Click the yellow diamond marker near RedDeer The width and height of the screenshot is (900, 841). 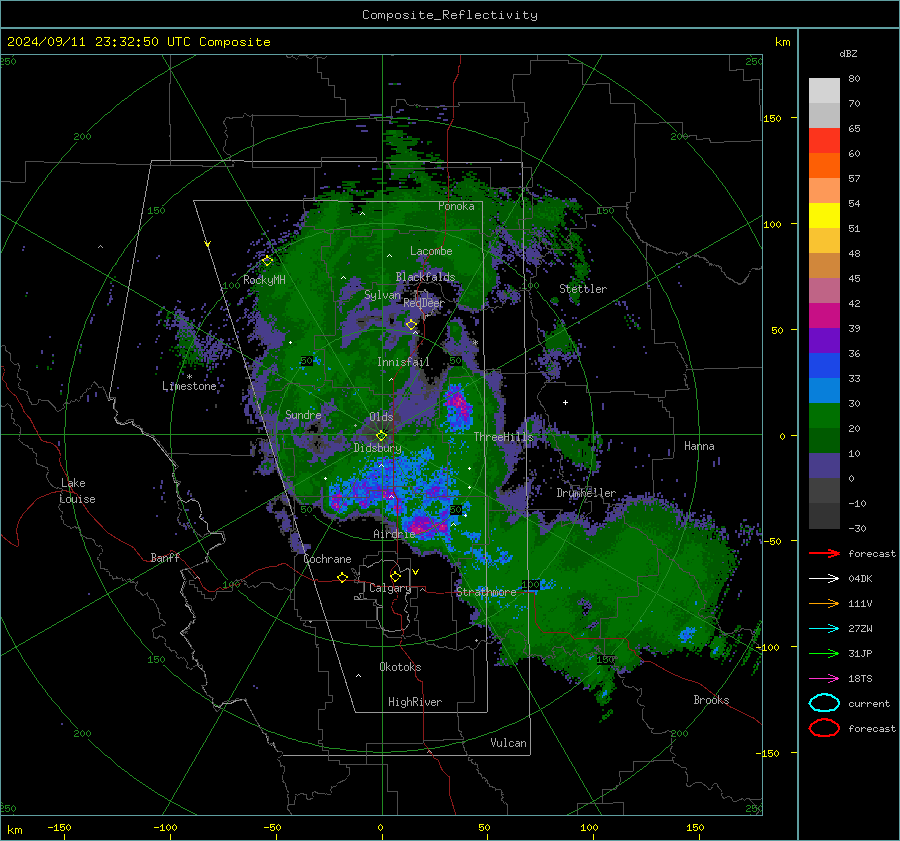[411, 324]
